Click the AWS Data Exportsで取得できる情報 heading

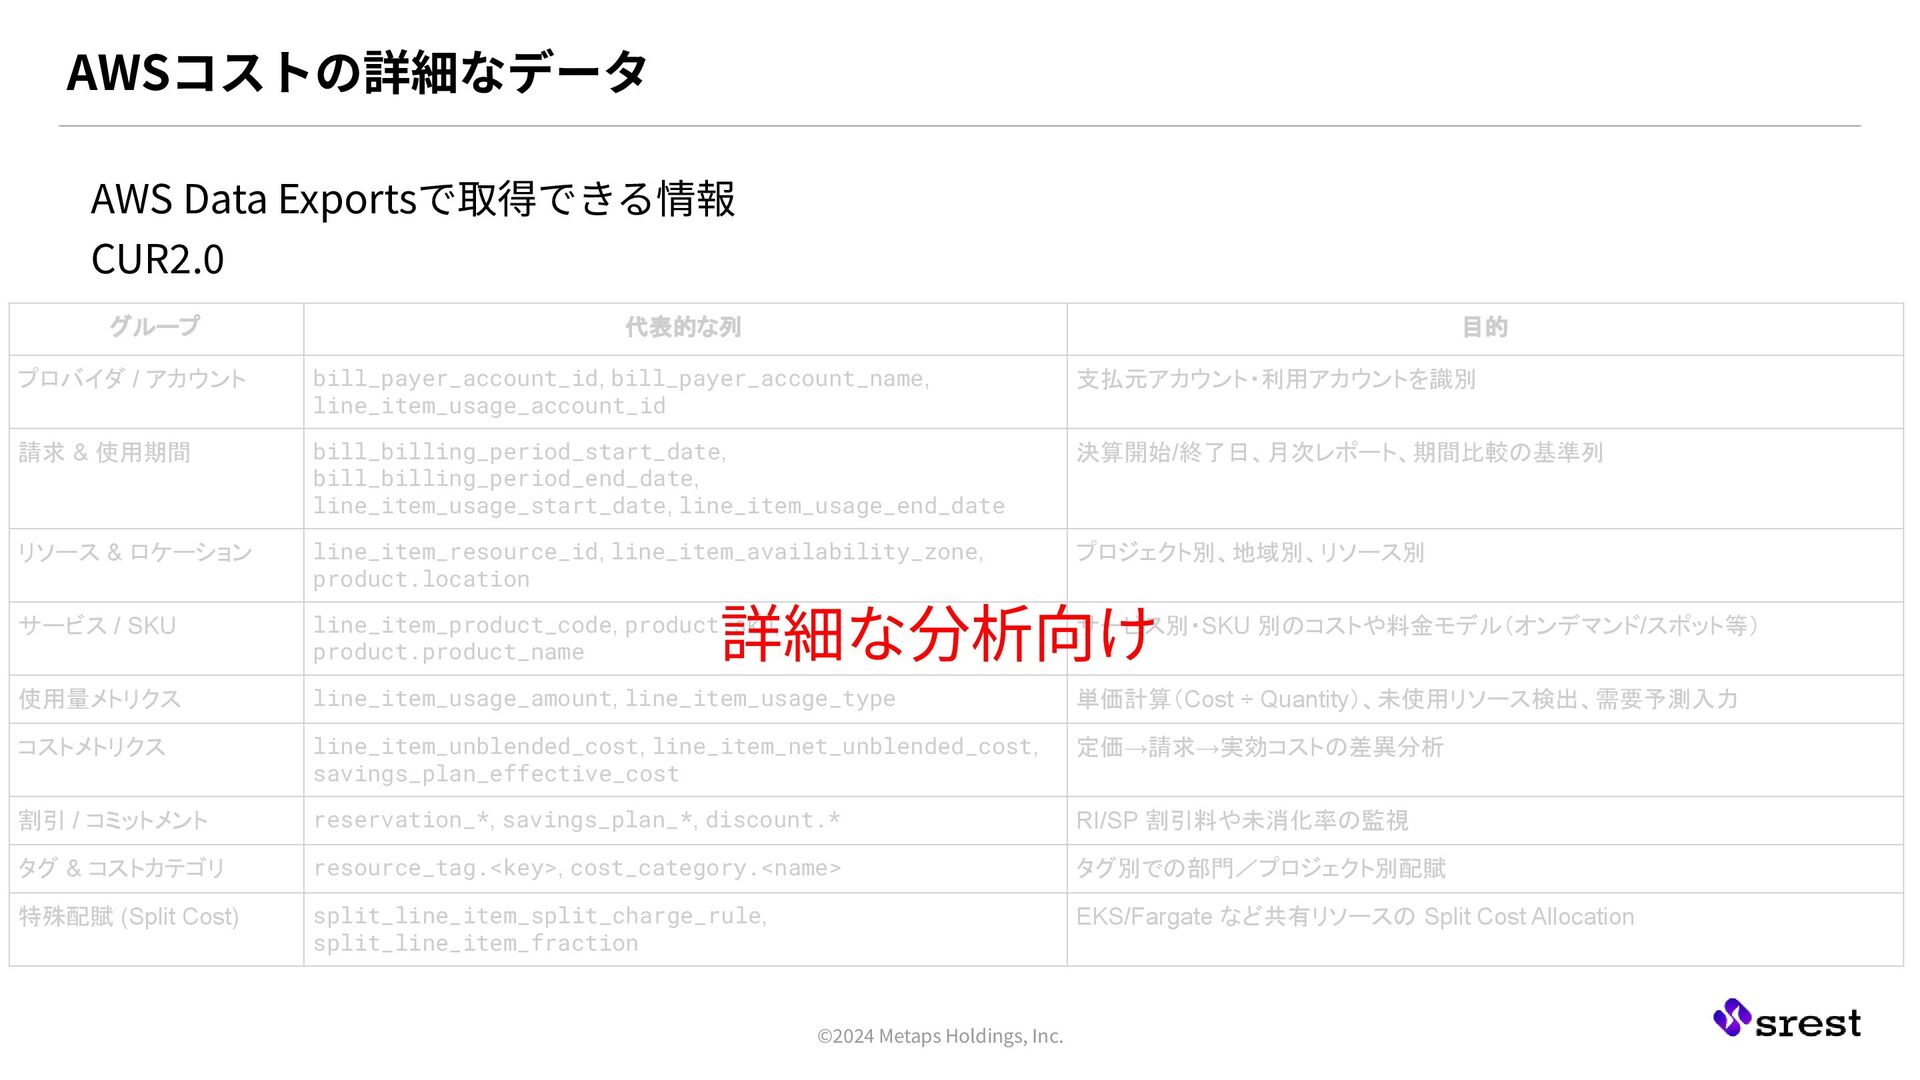pyautogui.click(x=413, y=199)
